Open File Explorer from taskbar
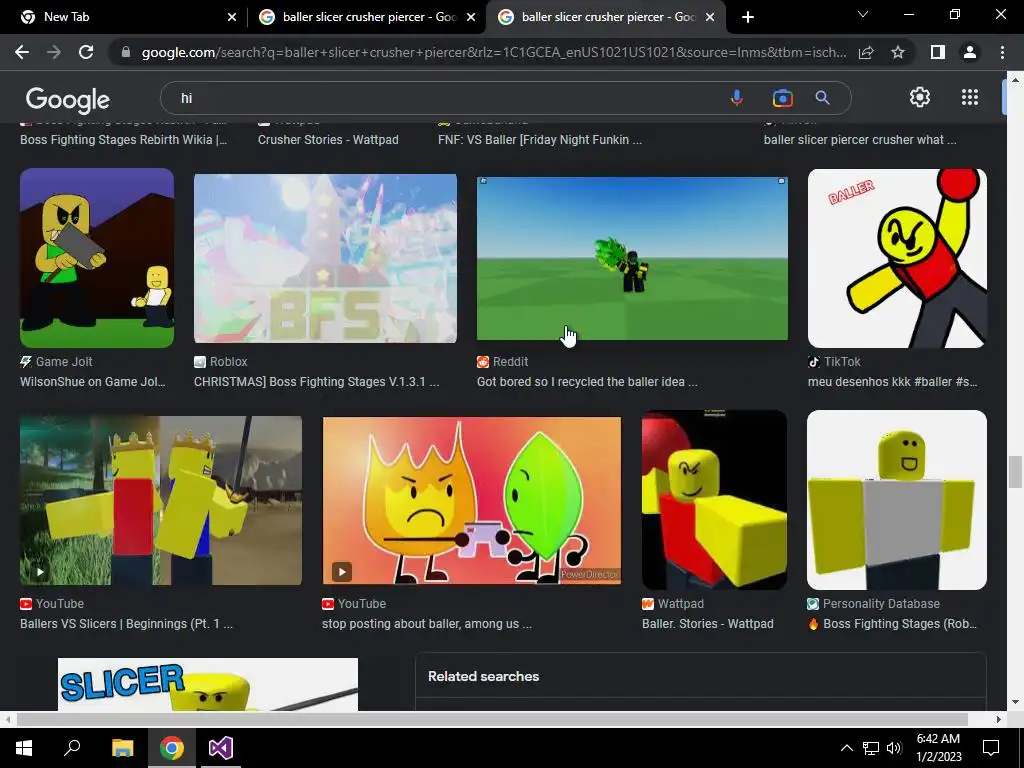Image resolution: width=1024 pixels, height=768 pixels. (122, 748)
